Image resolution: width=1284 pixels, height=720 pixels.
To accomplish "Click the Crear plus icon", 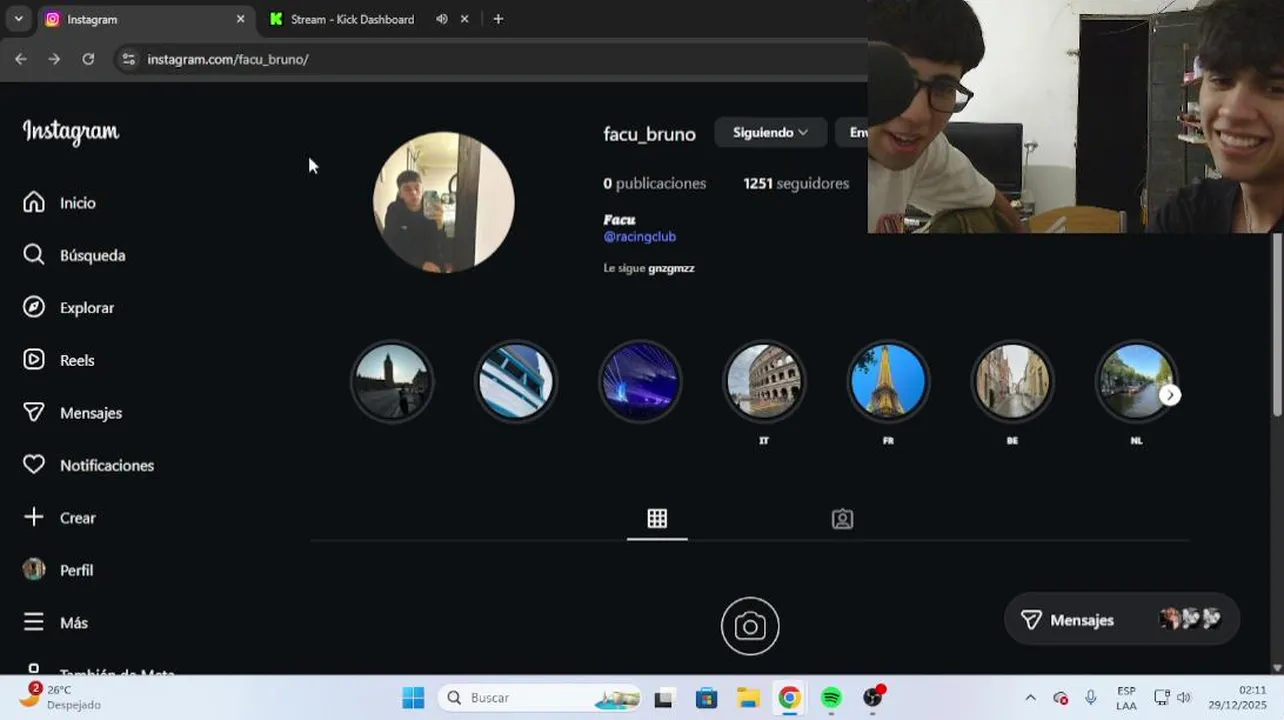I will 34,517.
